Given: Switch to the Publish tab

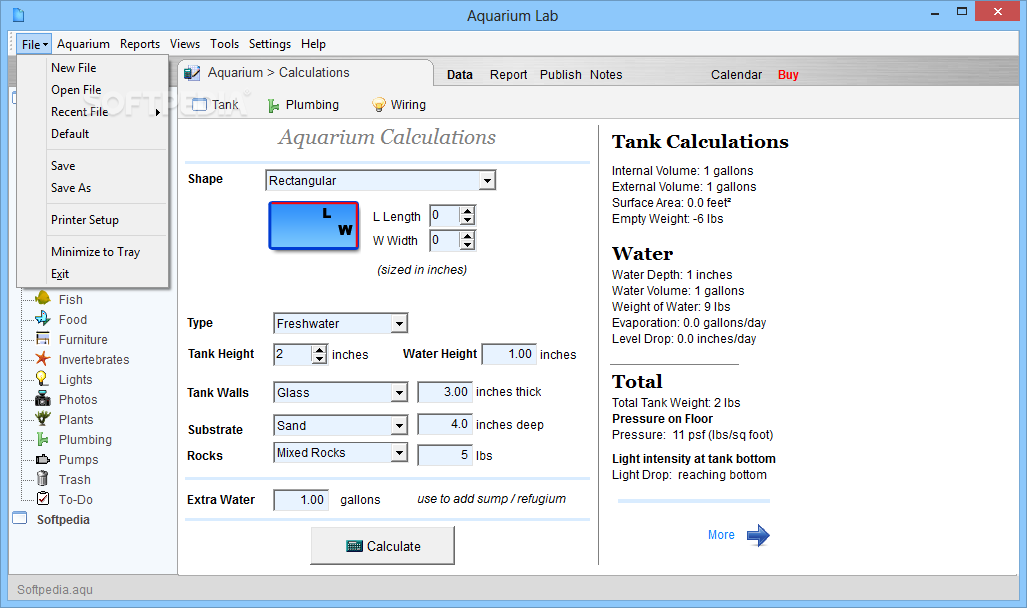Looking at the screenshot, I should click(561, 75).
